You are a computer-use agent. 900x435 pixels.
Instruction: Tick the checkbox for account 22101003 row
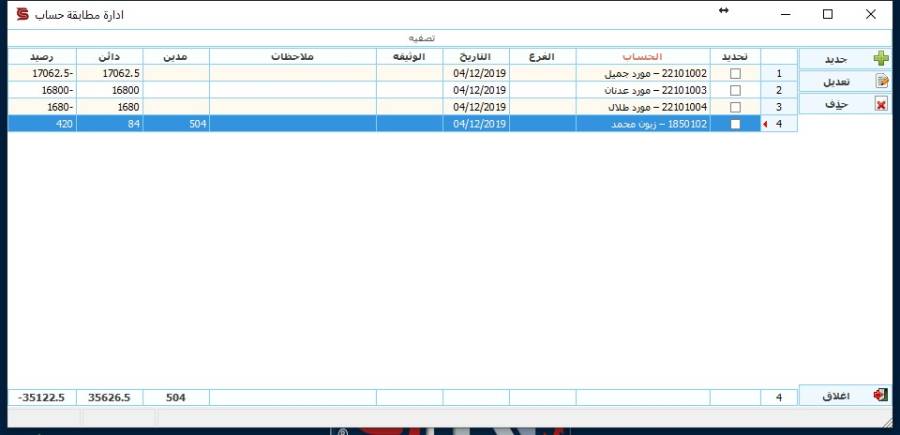tap(735, 90)
